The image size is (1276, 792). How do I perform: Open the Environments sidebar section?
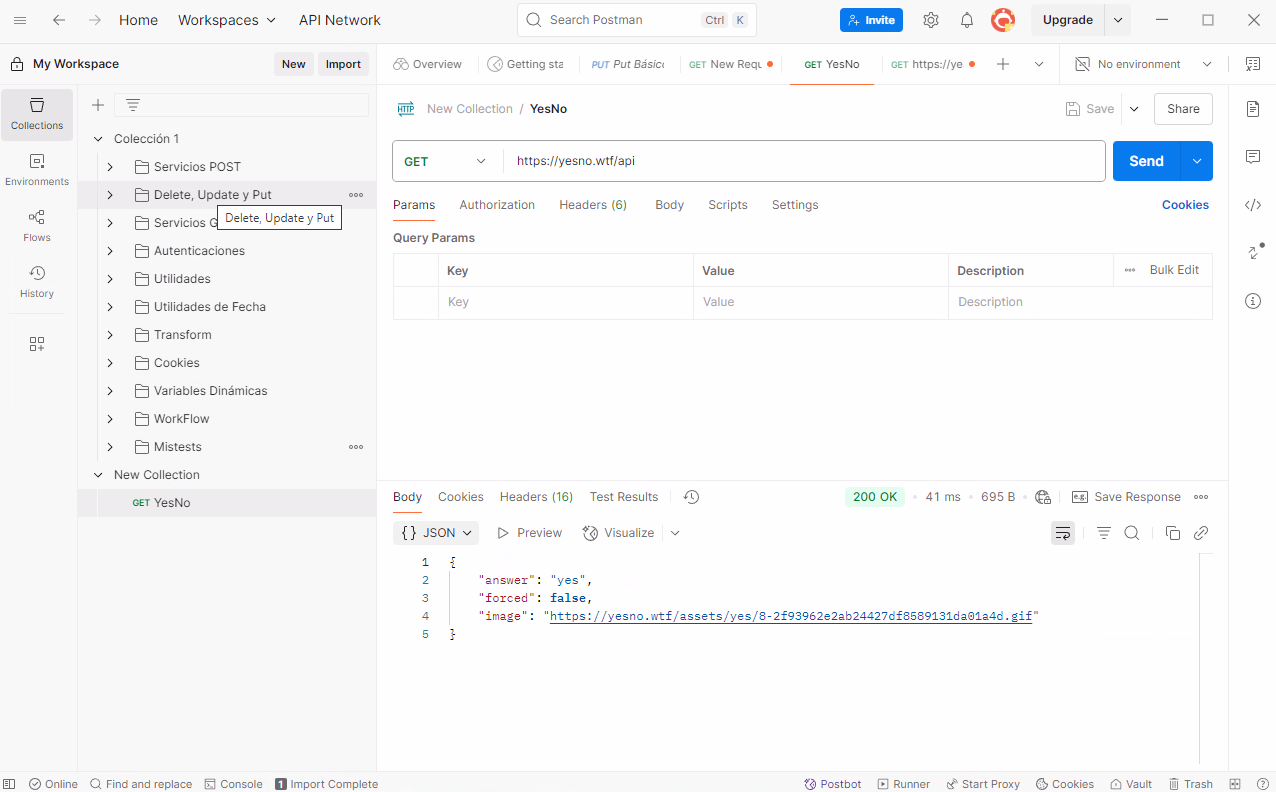click(x=36, y=170)
